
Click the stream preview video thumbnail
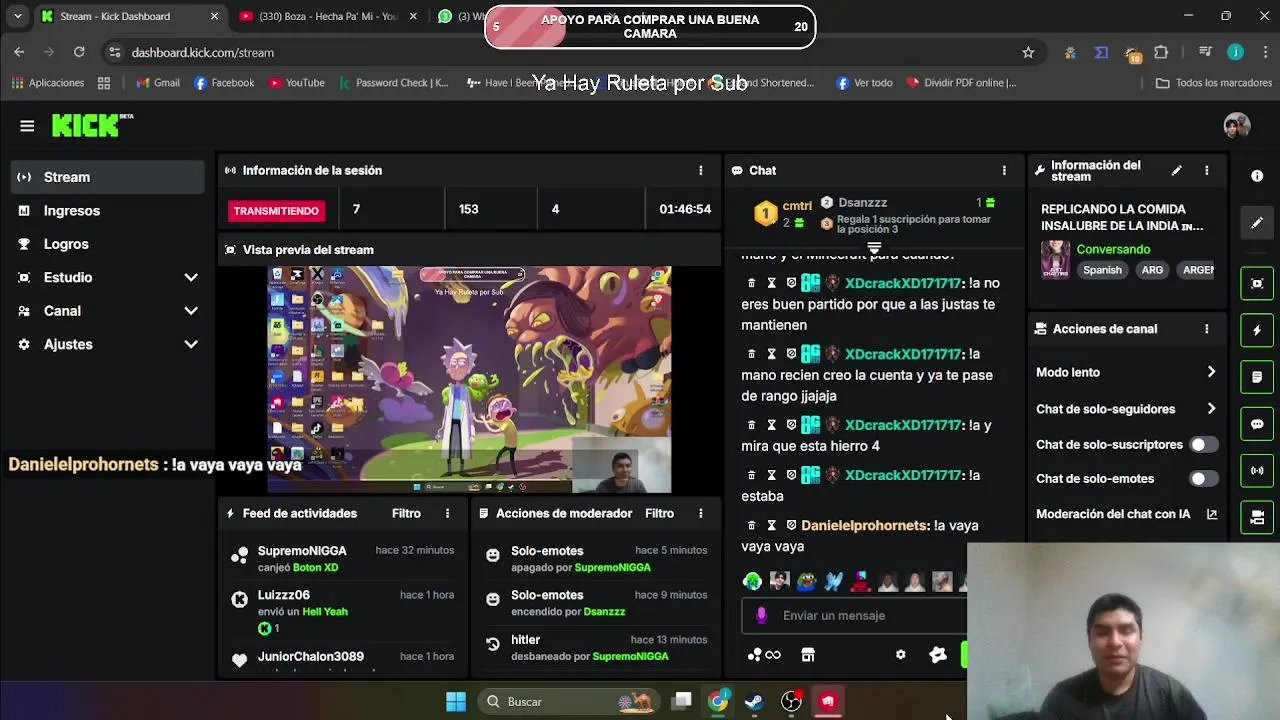(x=470, y=379)
